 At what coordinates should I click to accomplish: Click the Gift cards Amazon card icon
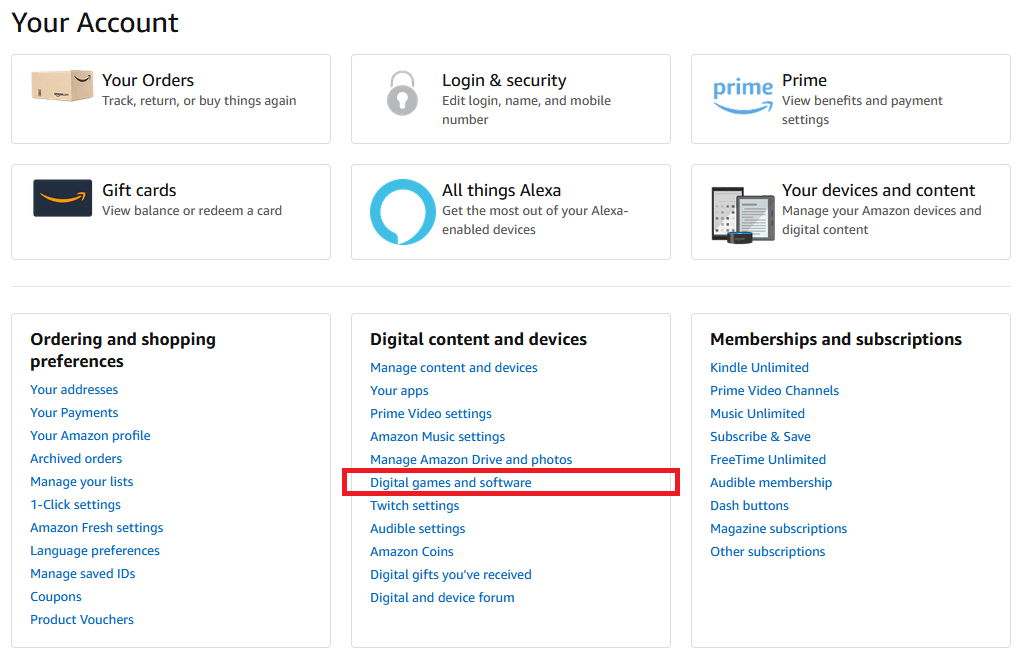click(x=63, y=197)
